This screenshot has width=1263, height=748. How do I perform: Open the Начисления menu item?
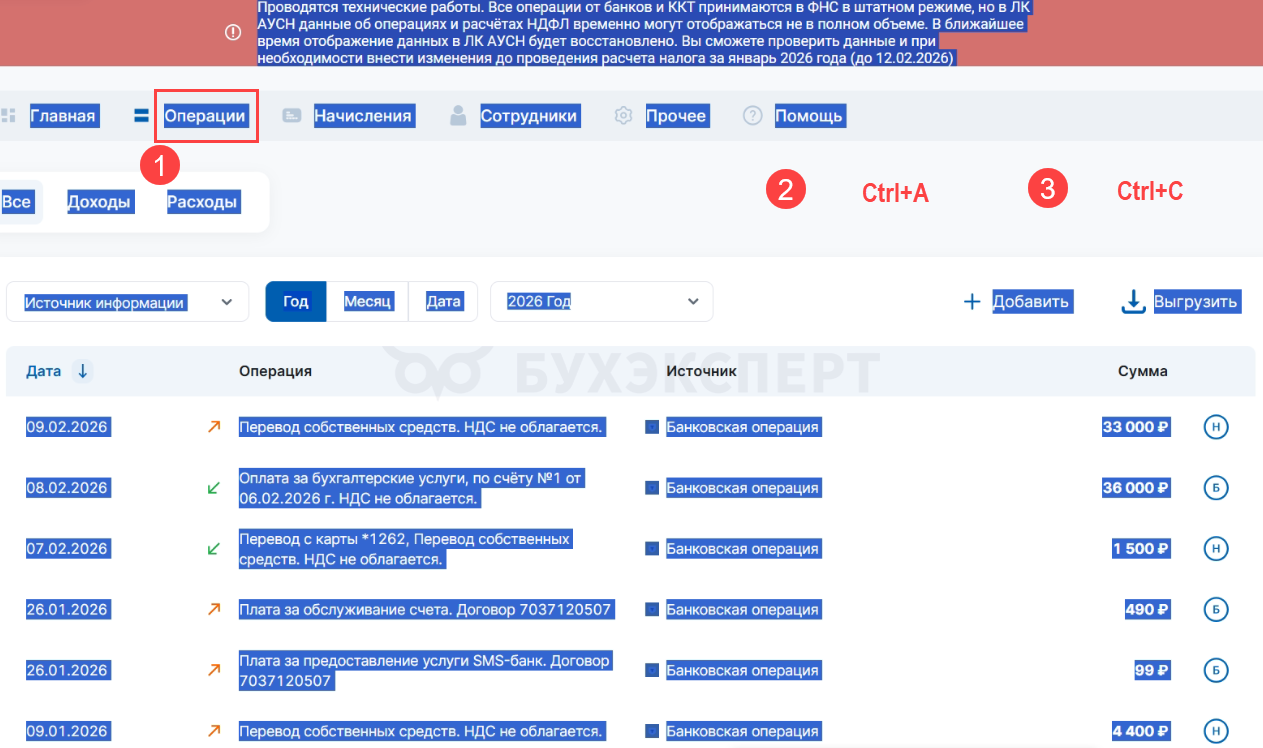[363, 116]
